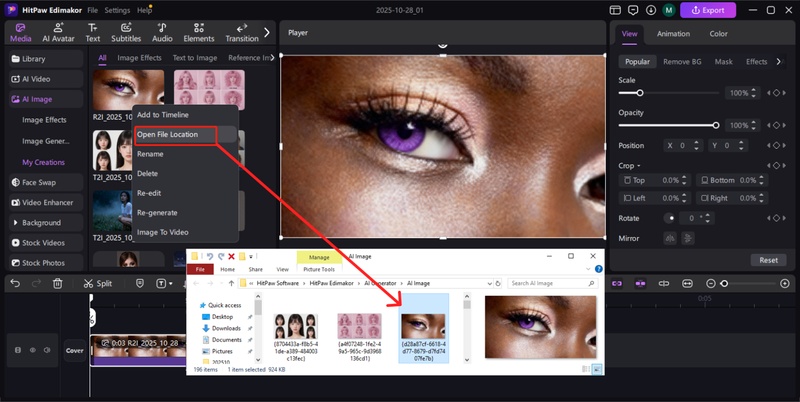Open the download center icon in title bar
Image resolution: width=800 pixels, height=402 pixels.
coord(651,10)
